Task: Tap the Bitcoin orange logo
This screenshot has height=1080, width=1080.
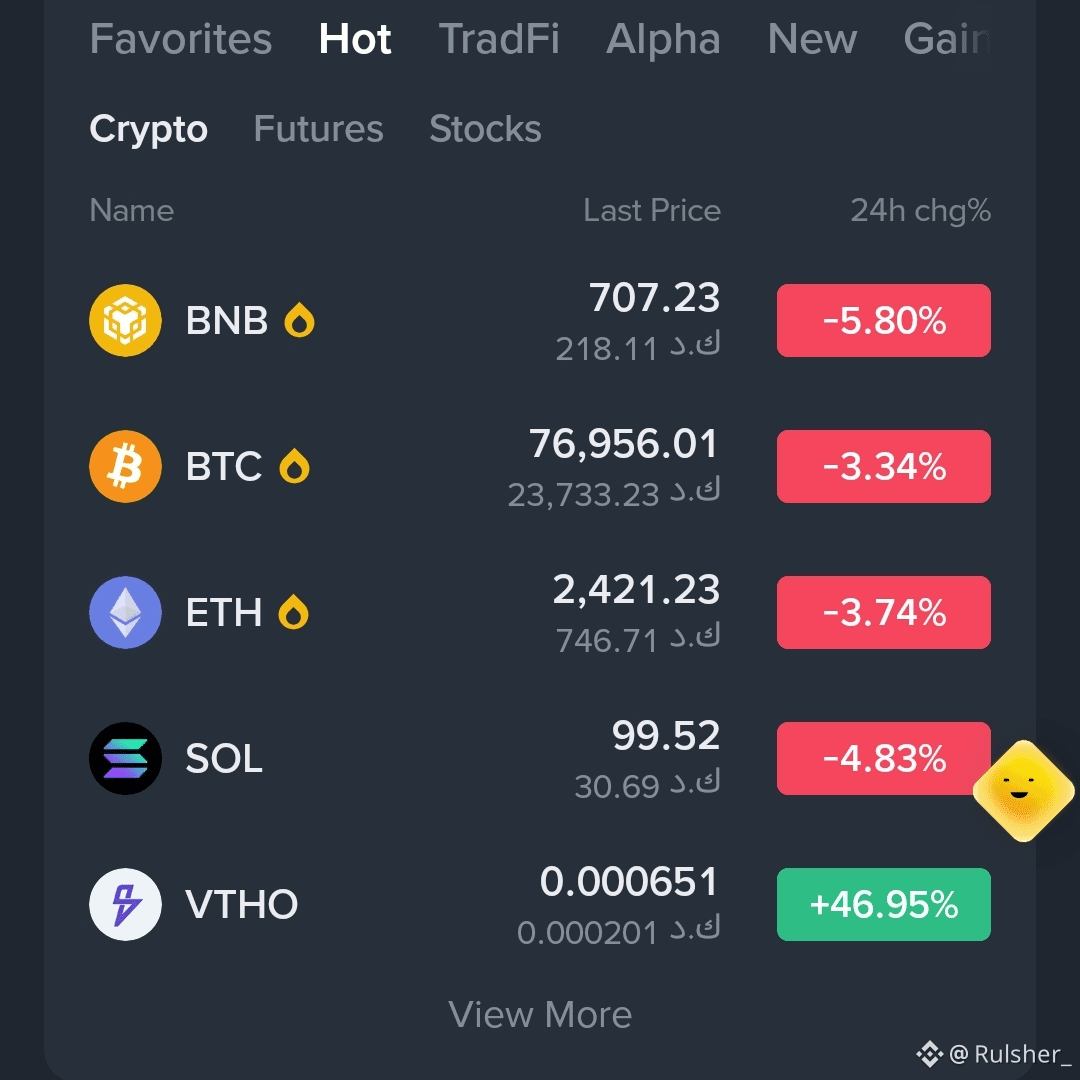Action: tap(125, 466)
